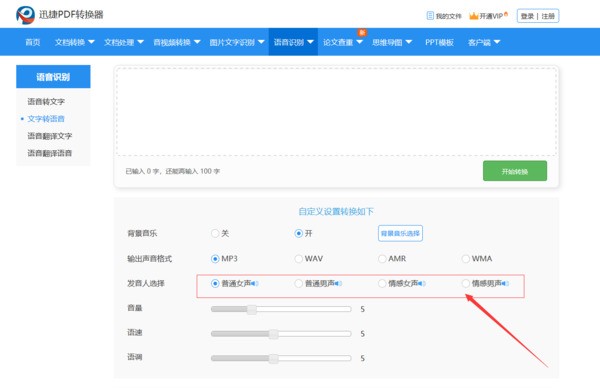600x388 pixels.
Task: Preview 普通男声 voice speaker icon
Action: pyautogui.click(x=338, y=284)
